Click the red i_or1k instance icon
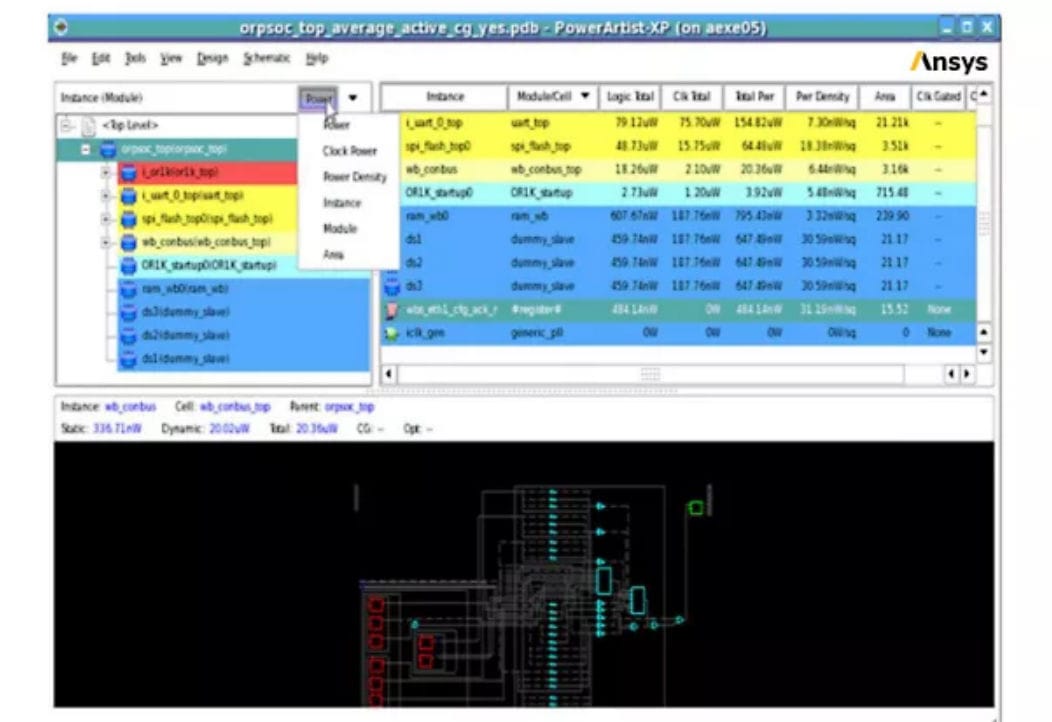The height and width of the screenshot is (722, 1052). pyautogui.click(x=130, y=173)
